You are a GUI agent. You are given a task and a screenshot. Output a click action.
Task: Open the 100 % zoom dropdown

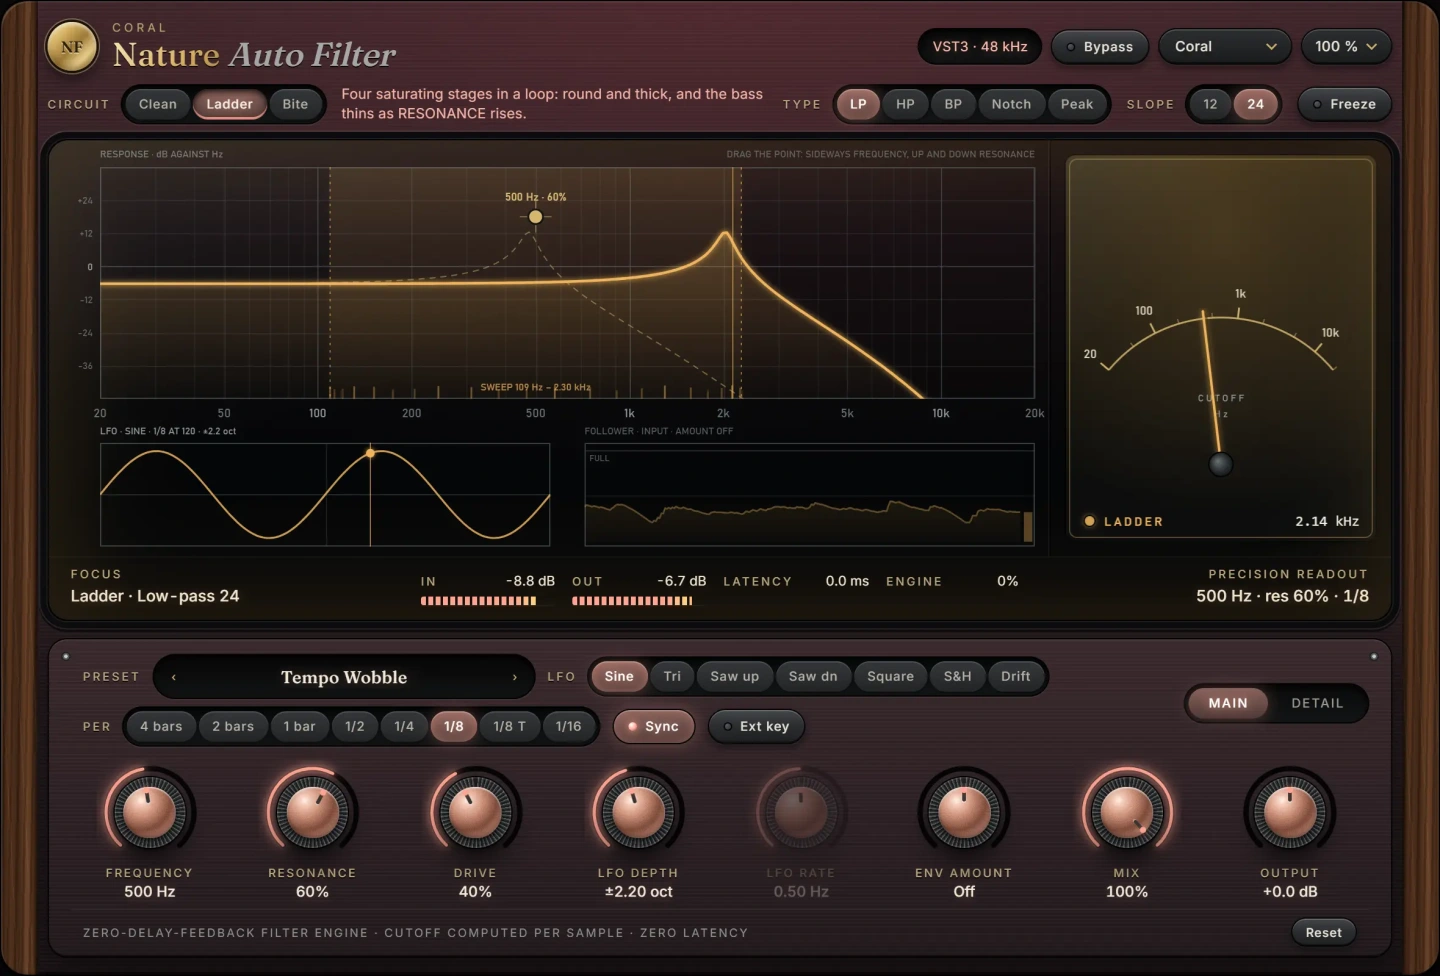coord(1346,47)
